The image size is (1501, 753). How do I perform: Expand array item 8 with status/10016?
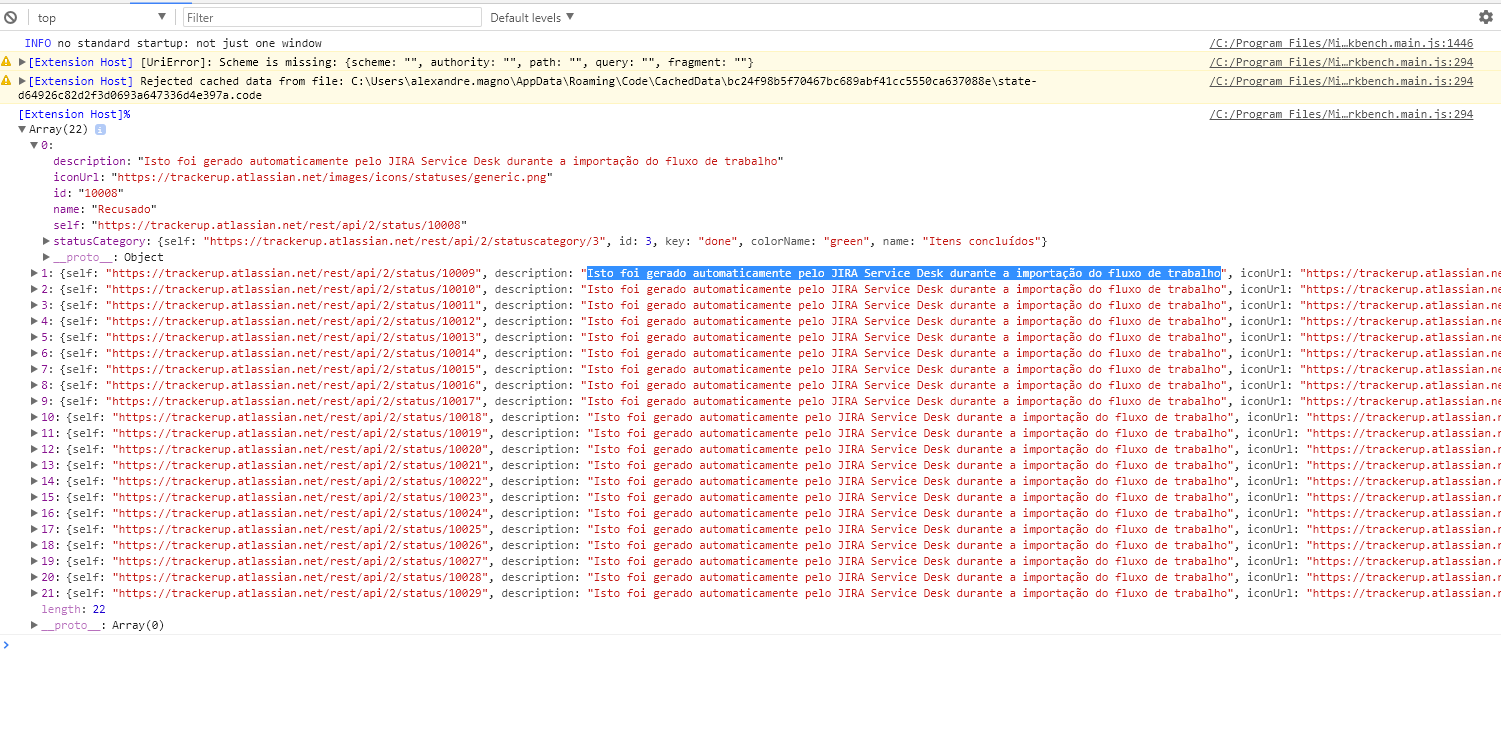[35, 385]
